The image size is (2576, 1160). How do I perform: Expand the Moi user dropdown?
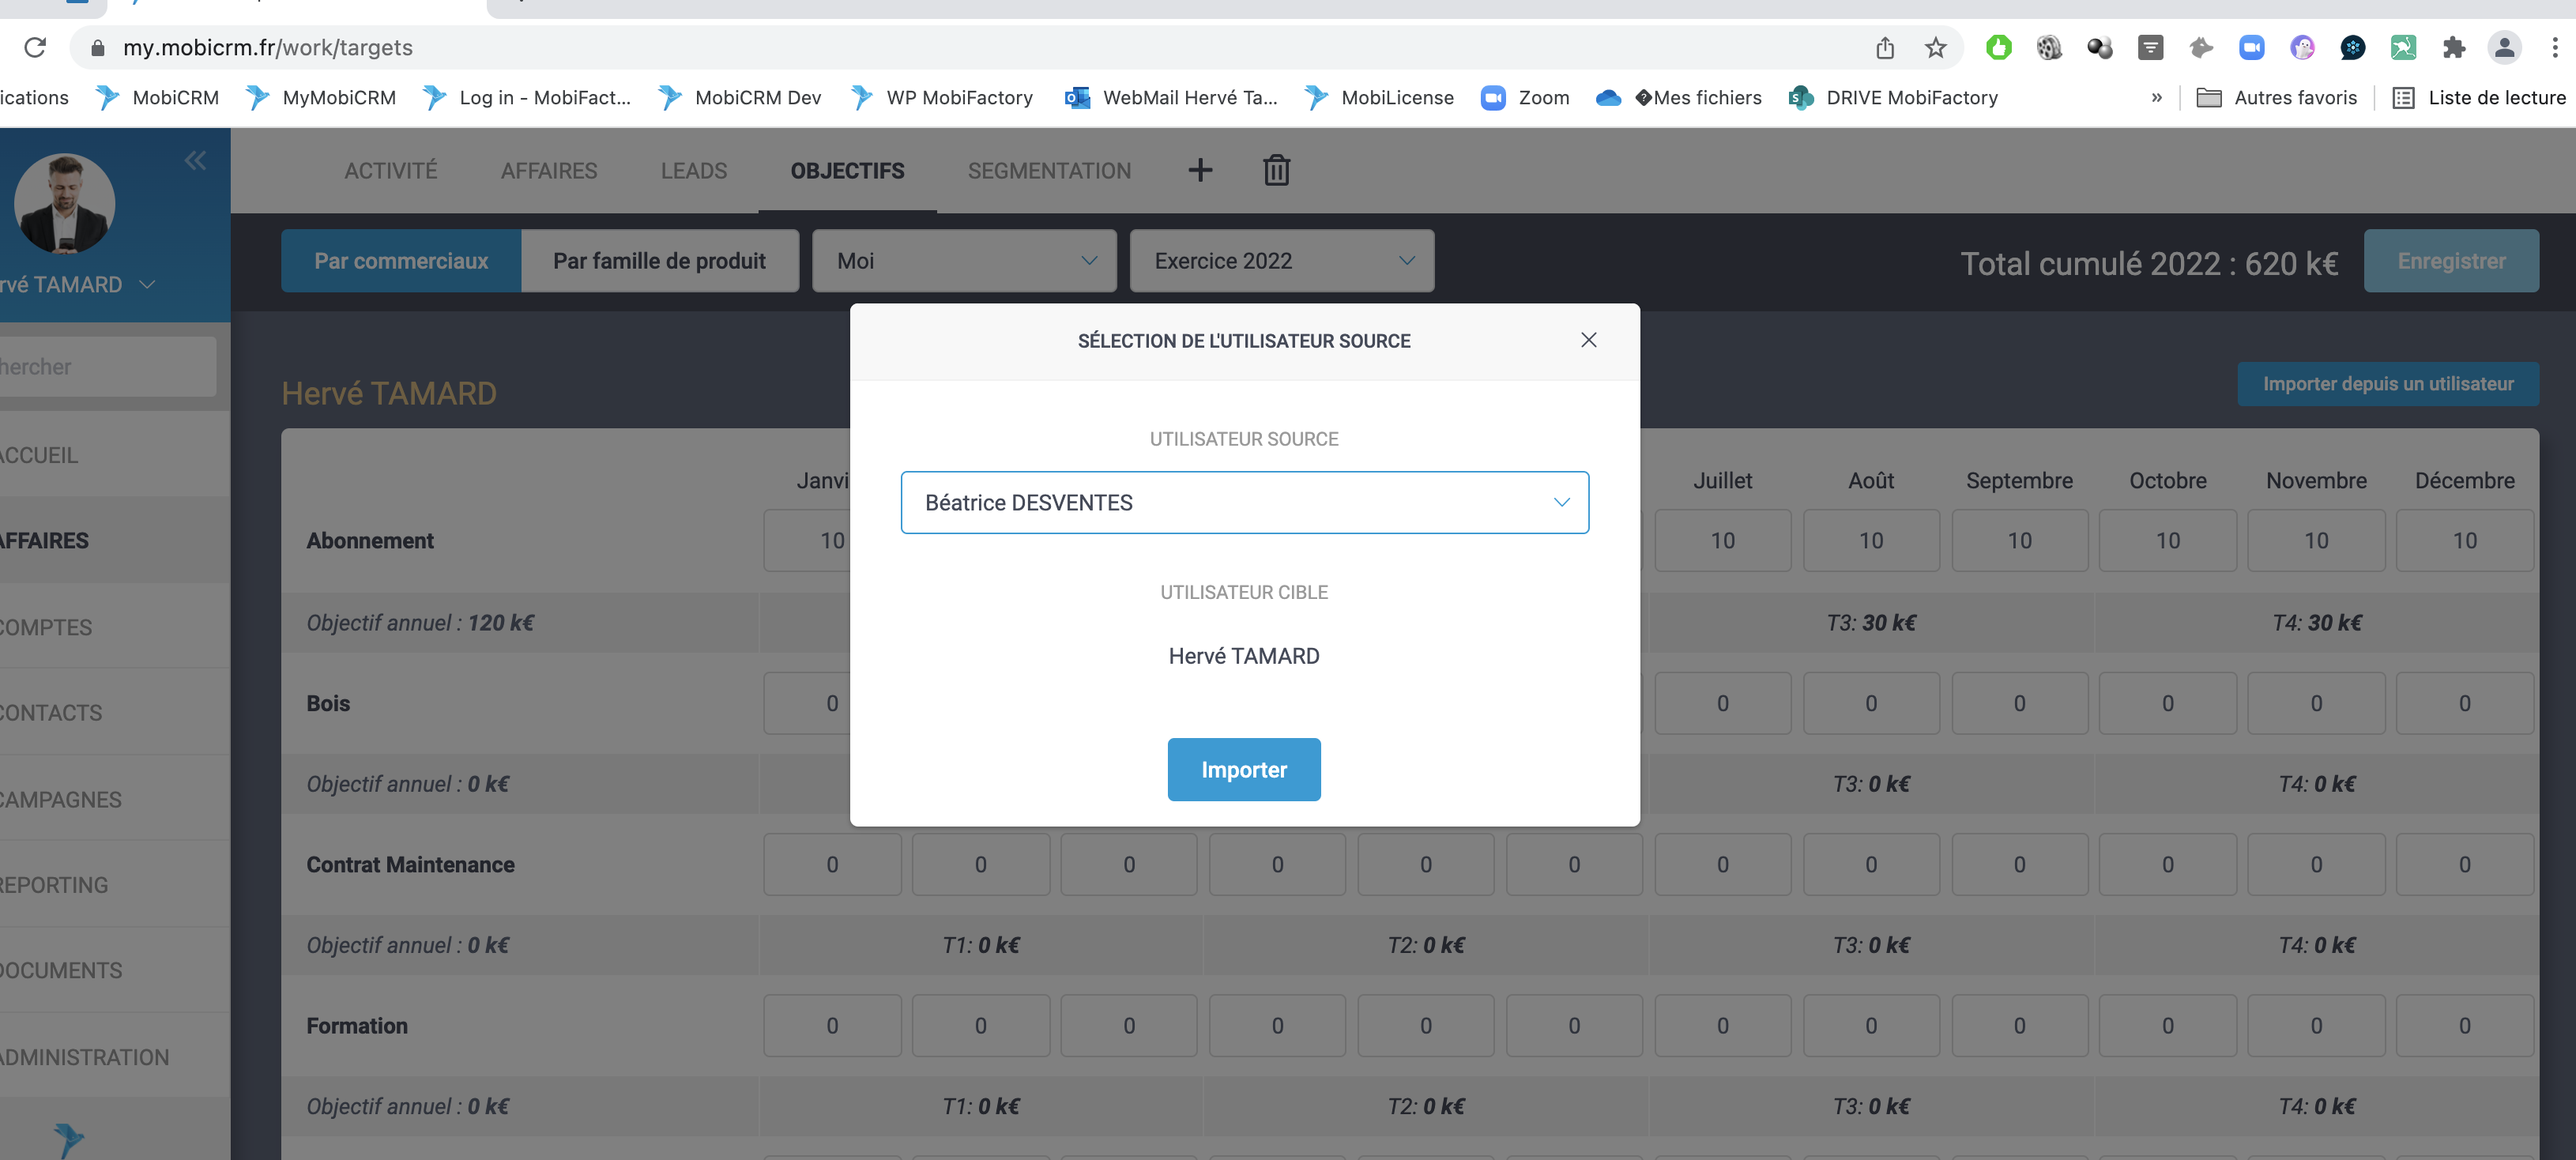click(x=964, y=261)
